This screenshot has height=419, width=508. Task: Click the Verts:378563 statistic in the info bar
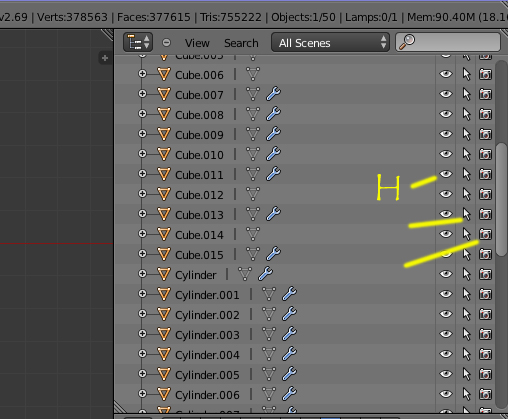pyautogui.click(x=72, y=17)
